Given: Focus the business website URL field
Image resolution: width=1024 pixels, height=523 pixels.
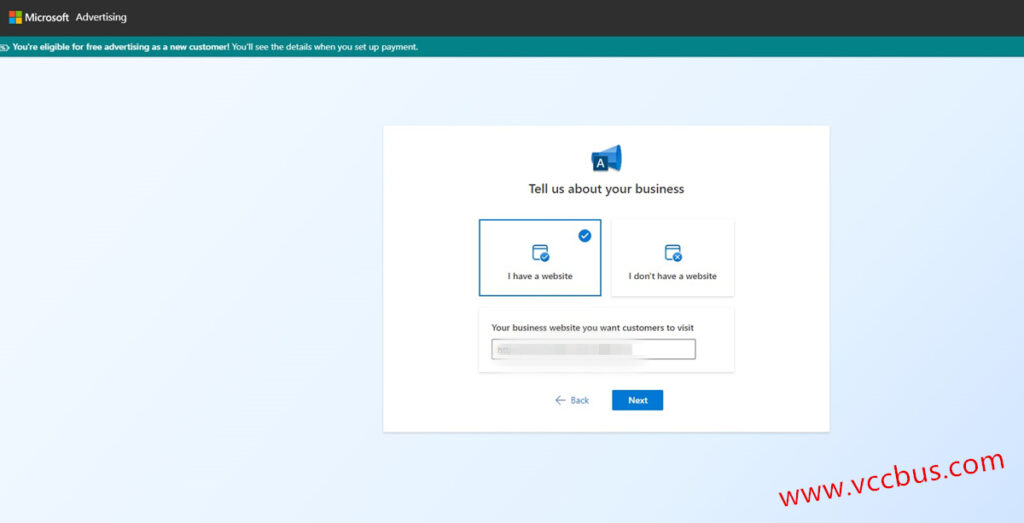Looking at the screenshot, I should point(593,349).
